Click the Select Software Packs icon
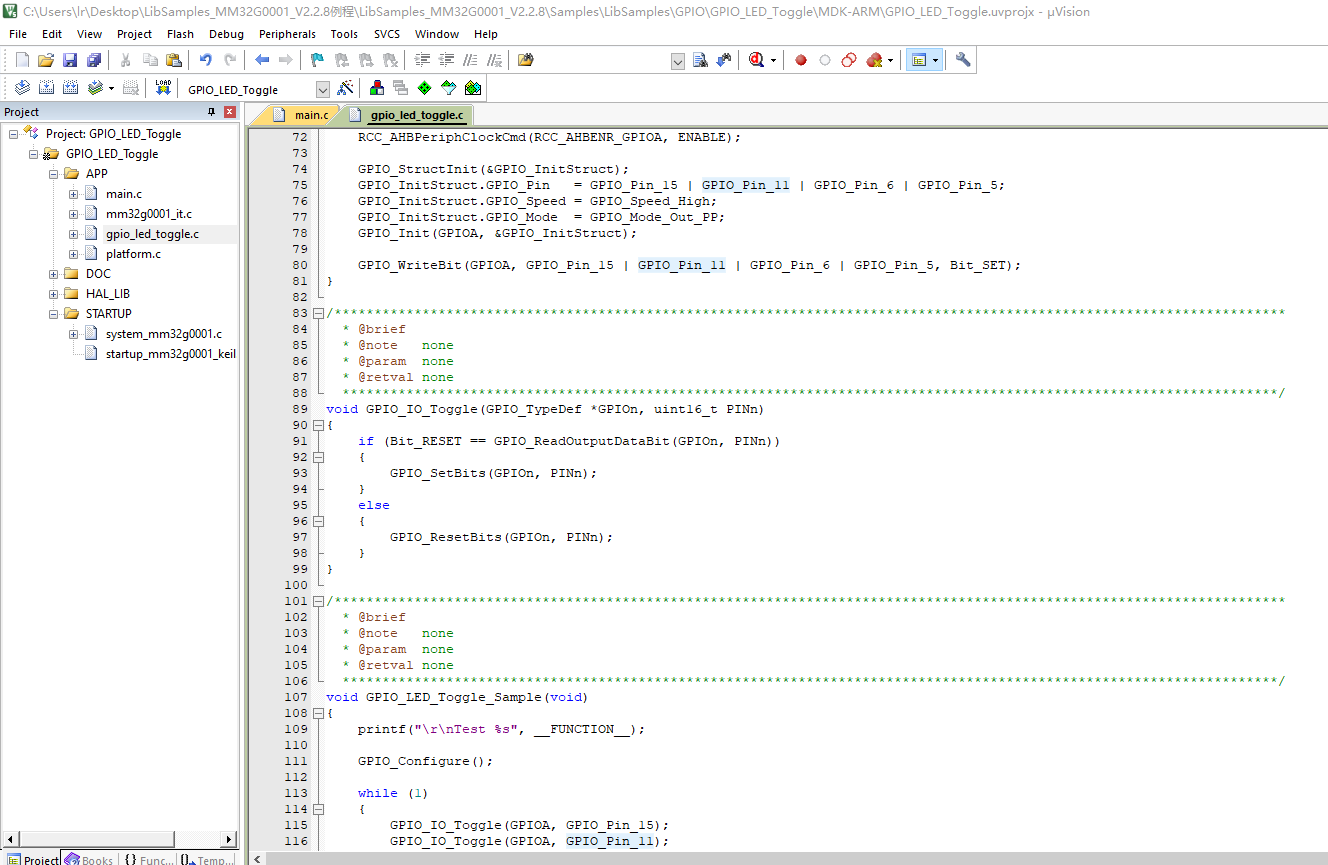1328x865 pixels. [449, 88]
